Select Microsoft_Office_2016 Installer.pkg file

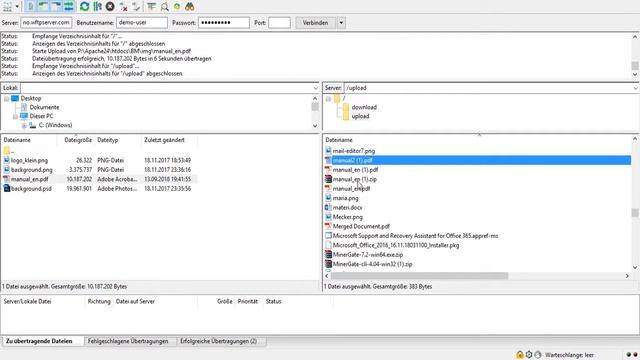click(x=396, y=245)
